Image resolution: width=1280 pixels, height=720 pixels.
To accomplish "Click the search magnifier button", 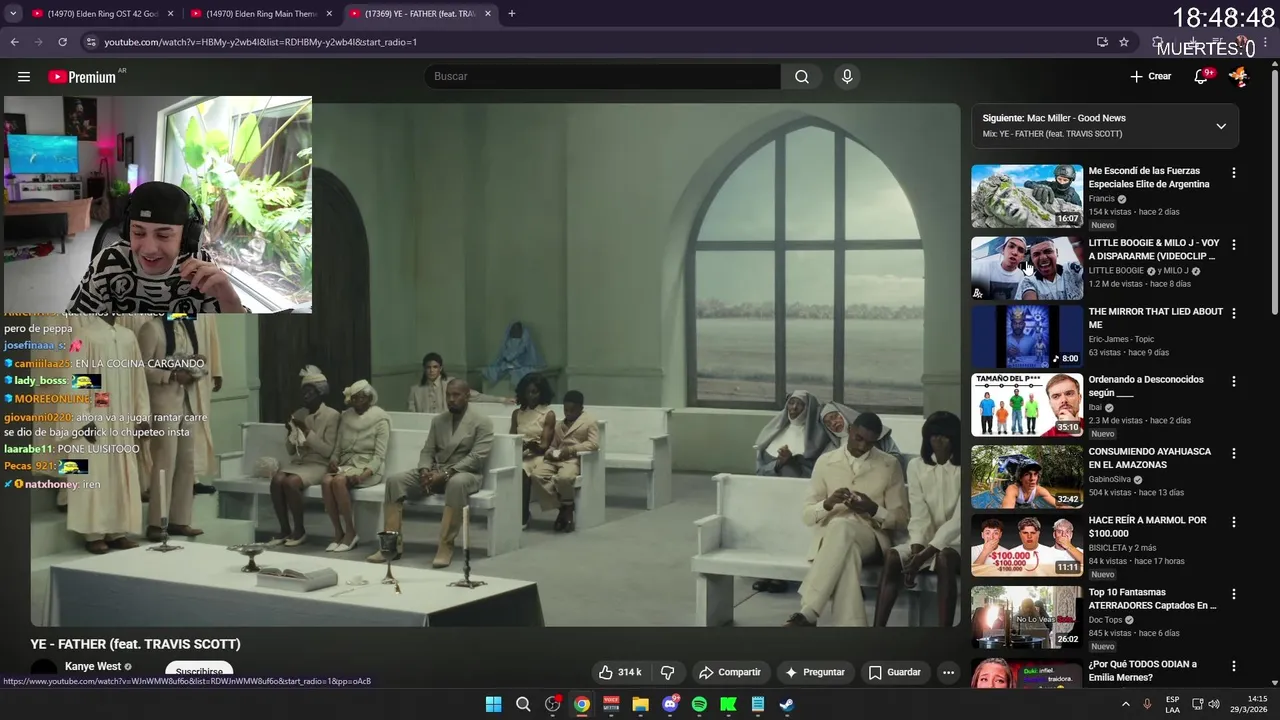I will pyautogui.click(x=802, y=77).
